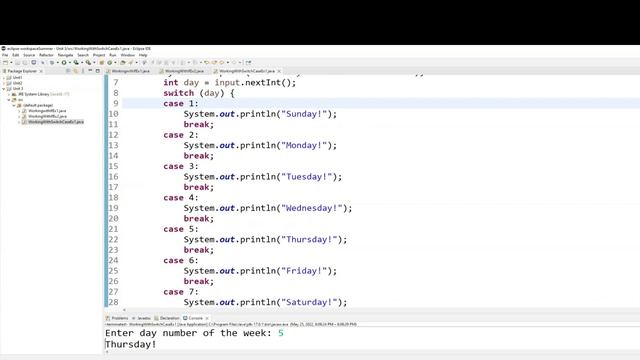Image resolution: width=640 pixels, height=360 pixels.
Task: Click the "switch (day) {" code line
Action: point(199,93)
